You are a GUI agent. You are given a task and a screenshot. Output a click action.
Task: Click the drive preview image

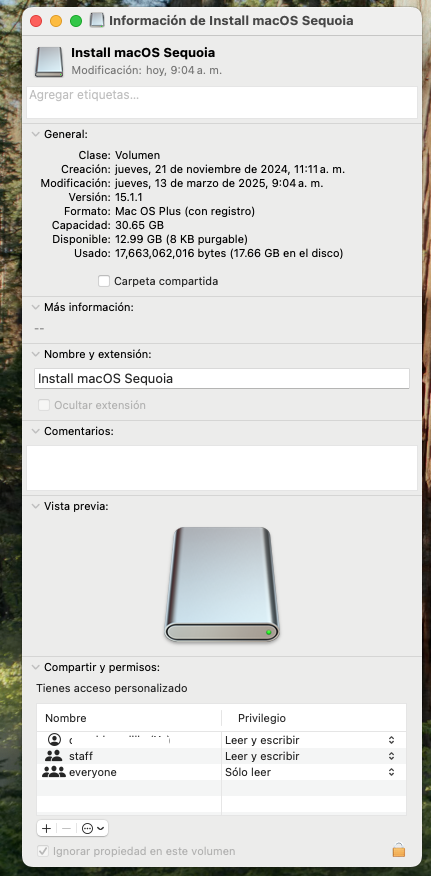[222, 584]
